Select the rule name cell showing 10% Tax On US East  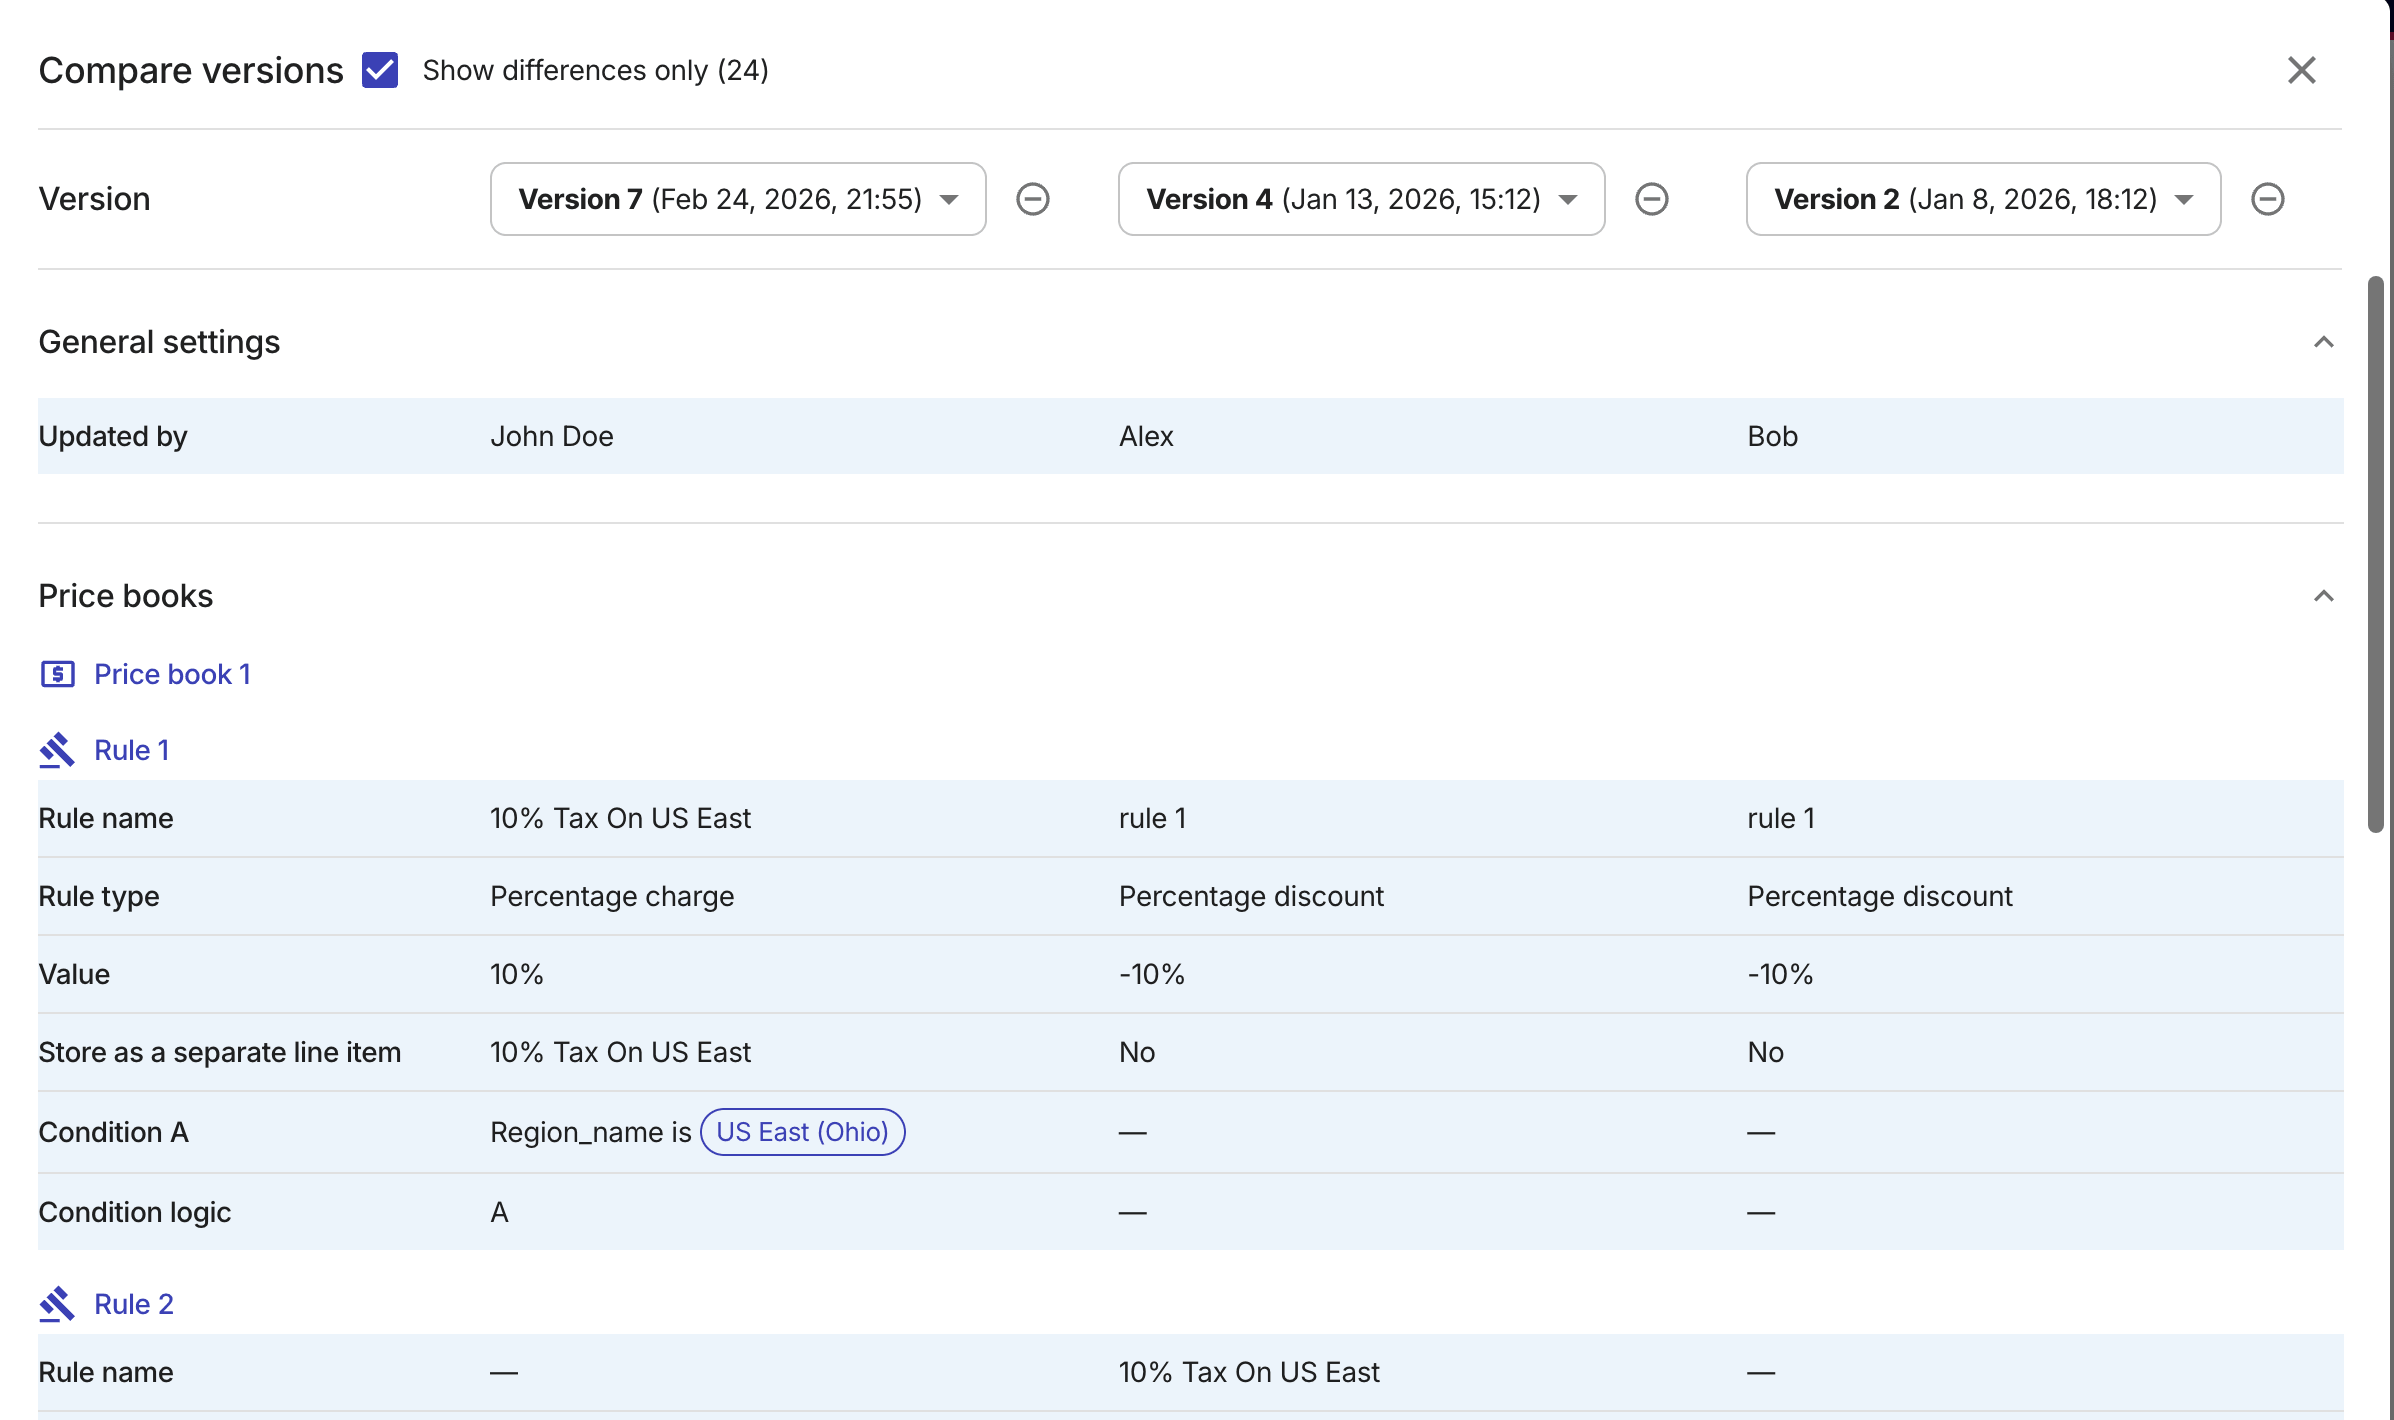(x=620, y=817)
